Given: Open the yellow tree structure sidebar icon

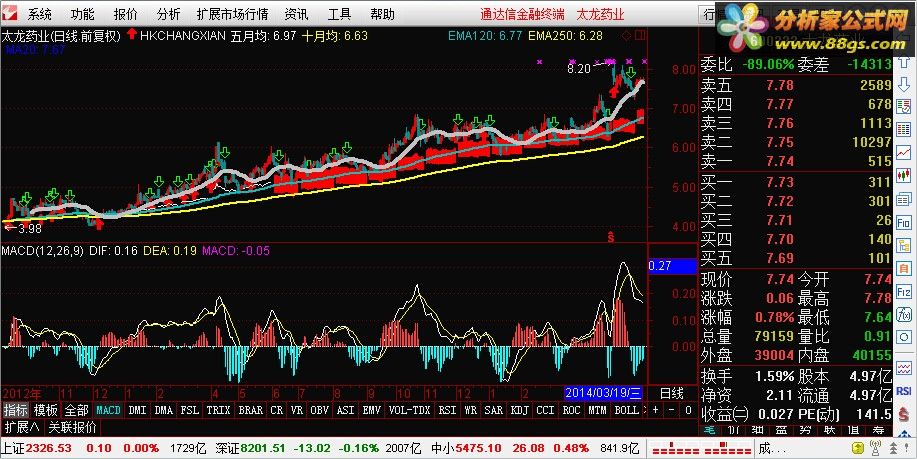Looking at the screenshot, I should coord(904,246).
